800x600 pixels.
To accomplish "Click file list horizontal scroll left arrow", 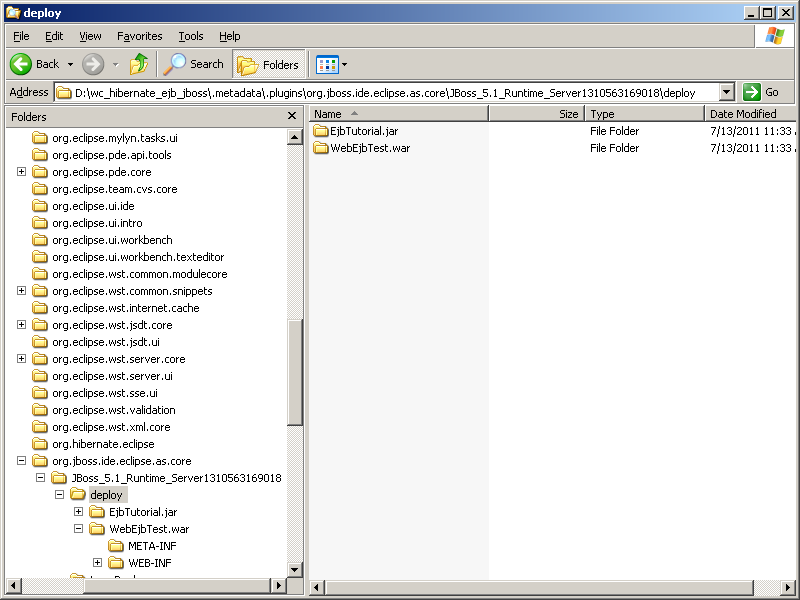I will point(317,587).
